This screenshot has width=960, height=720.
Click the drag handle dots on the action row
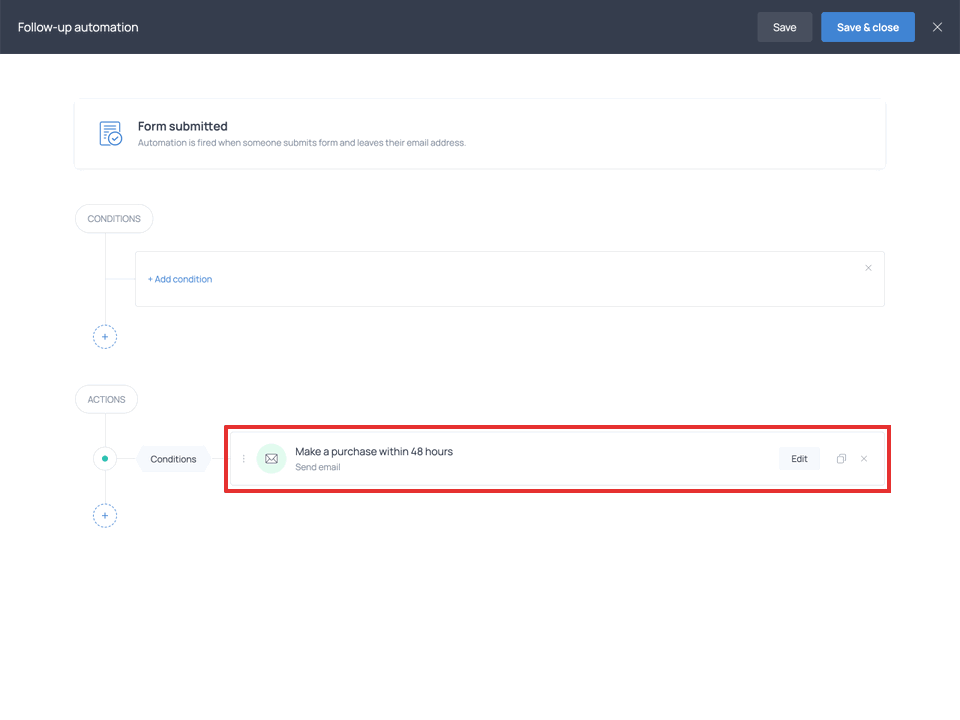244,459
